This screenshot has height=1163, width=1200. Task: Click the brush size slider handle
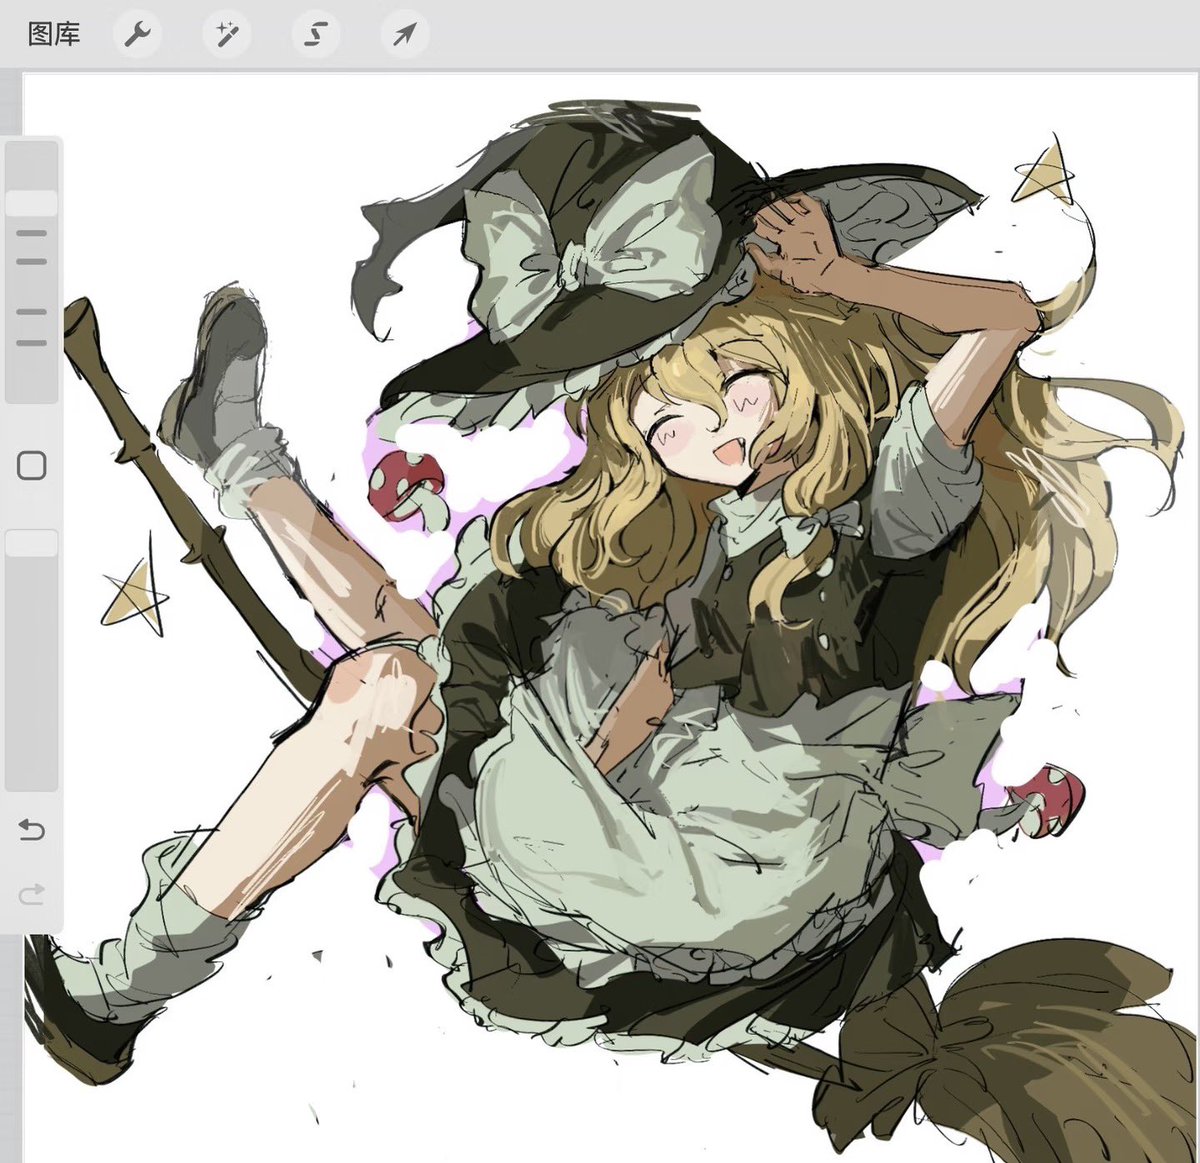[x=32, y=203]
